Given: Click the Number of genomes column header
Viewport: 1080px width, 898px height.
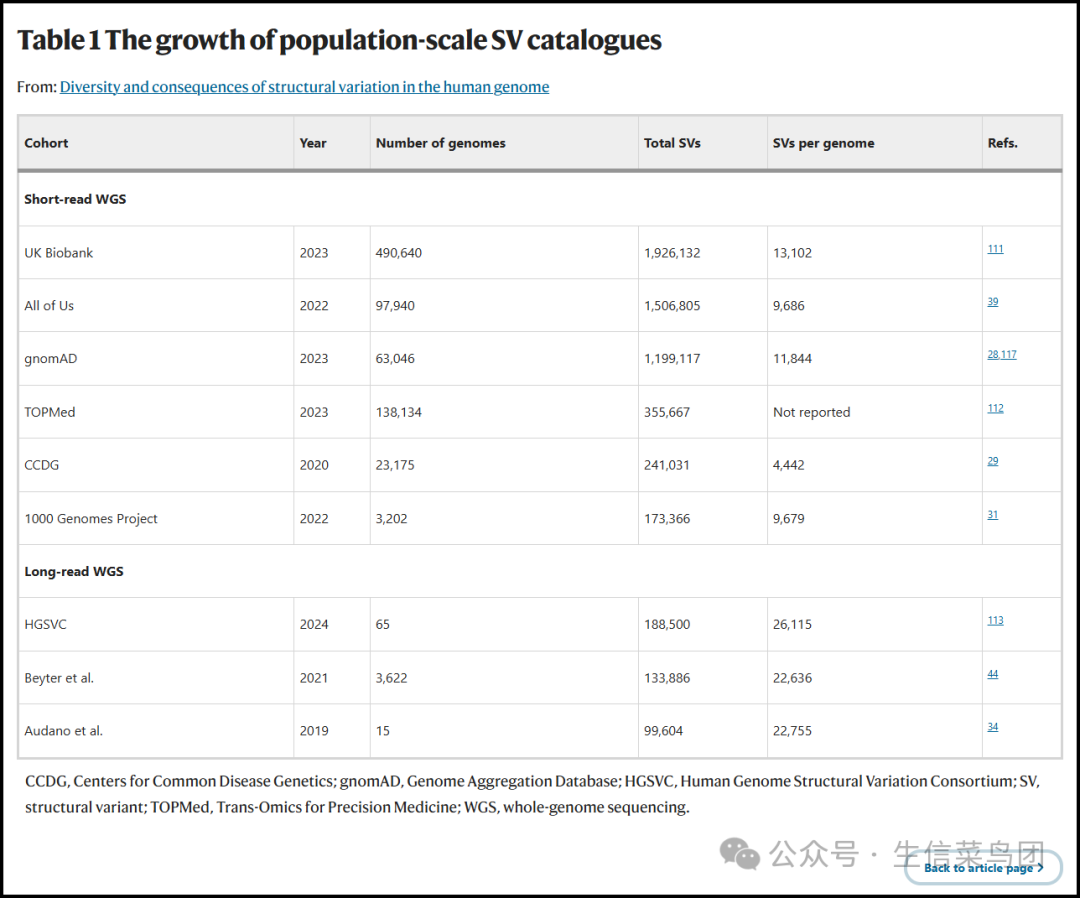Looking at the screenshot, I should point(440,143).
